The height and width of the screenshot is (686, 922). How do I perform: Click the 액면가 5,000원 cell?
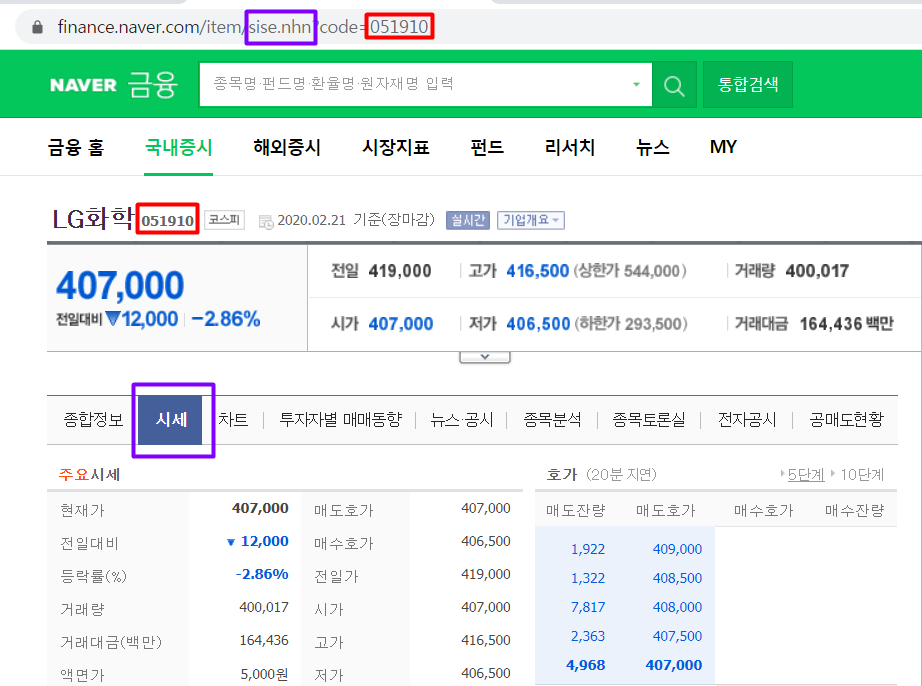(x=264, y=674)
